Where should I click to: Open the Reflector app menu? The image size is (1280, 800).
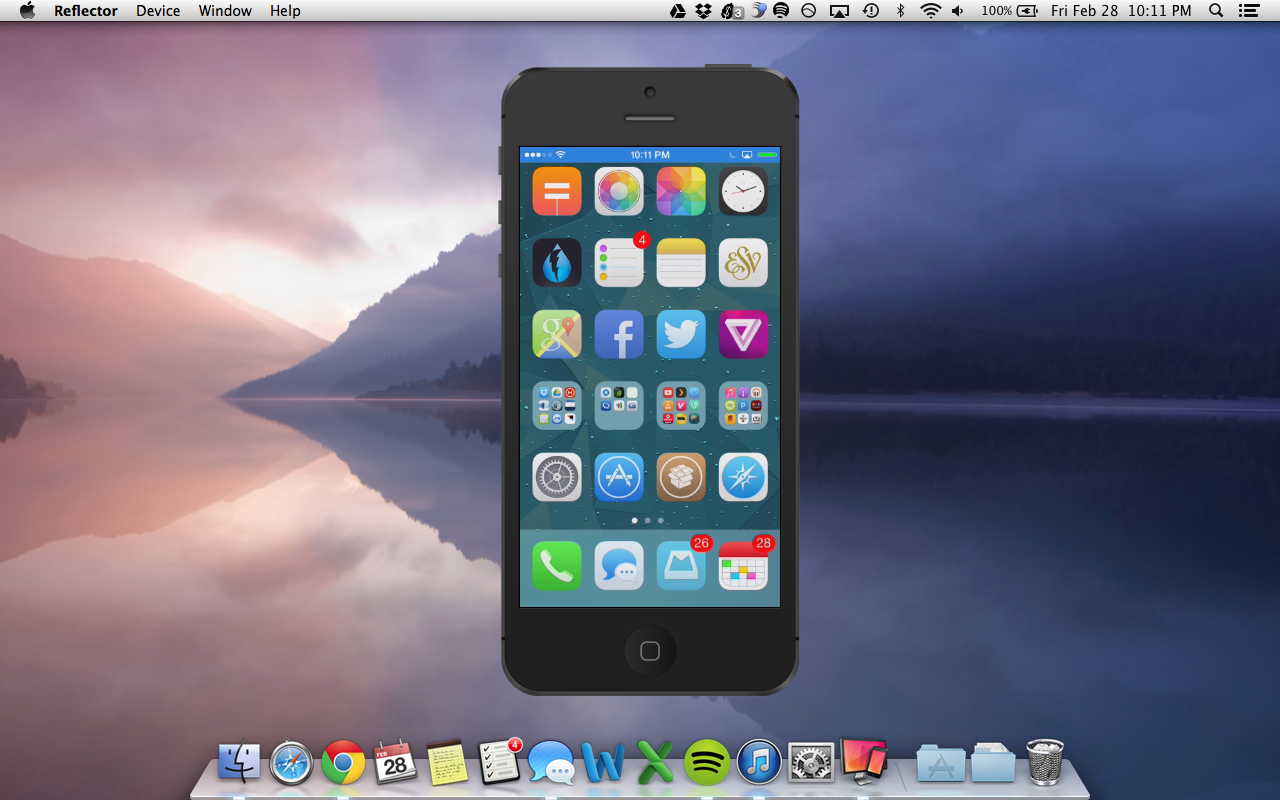click(86, 11)
